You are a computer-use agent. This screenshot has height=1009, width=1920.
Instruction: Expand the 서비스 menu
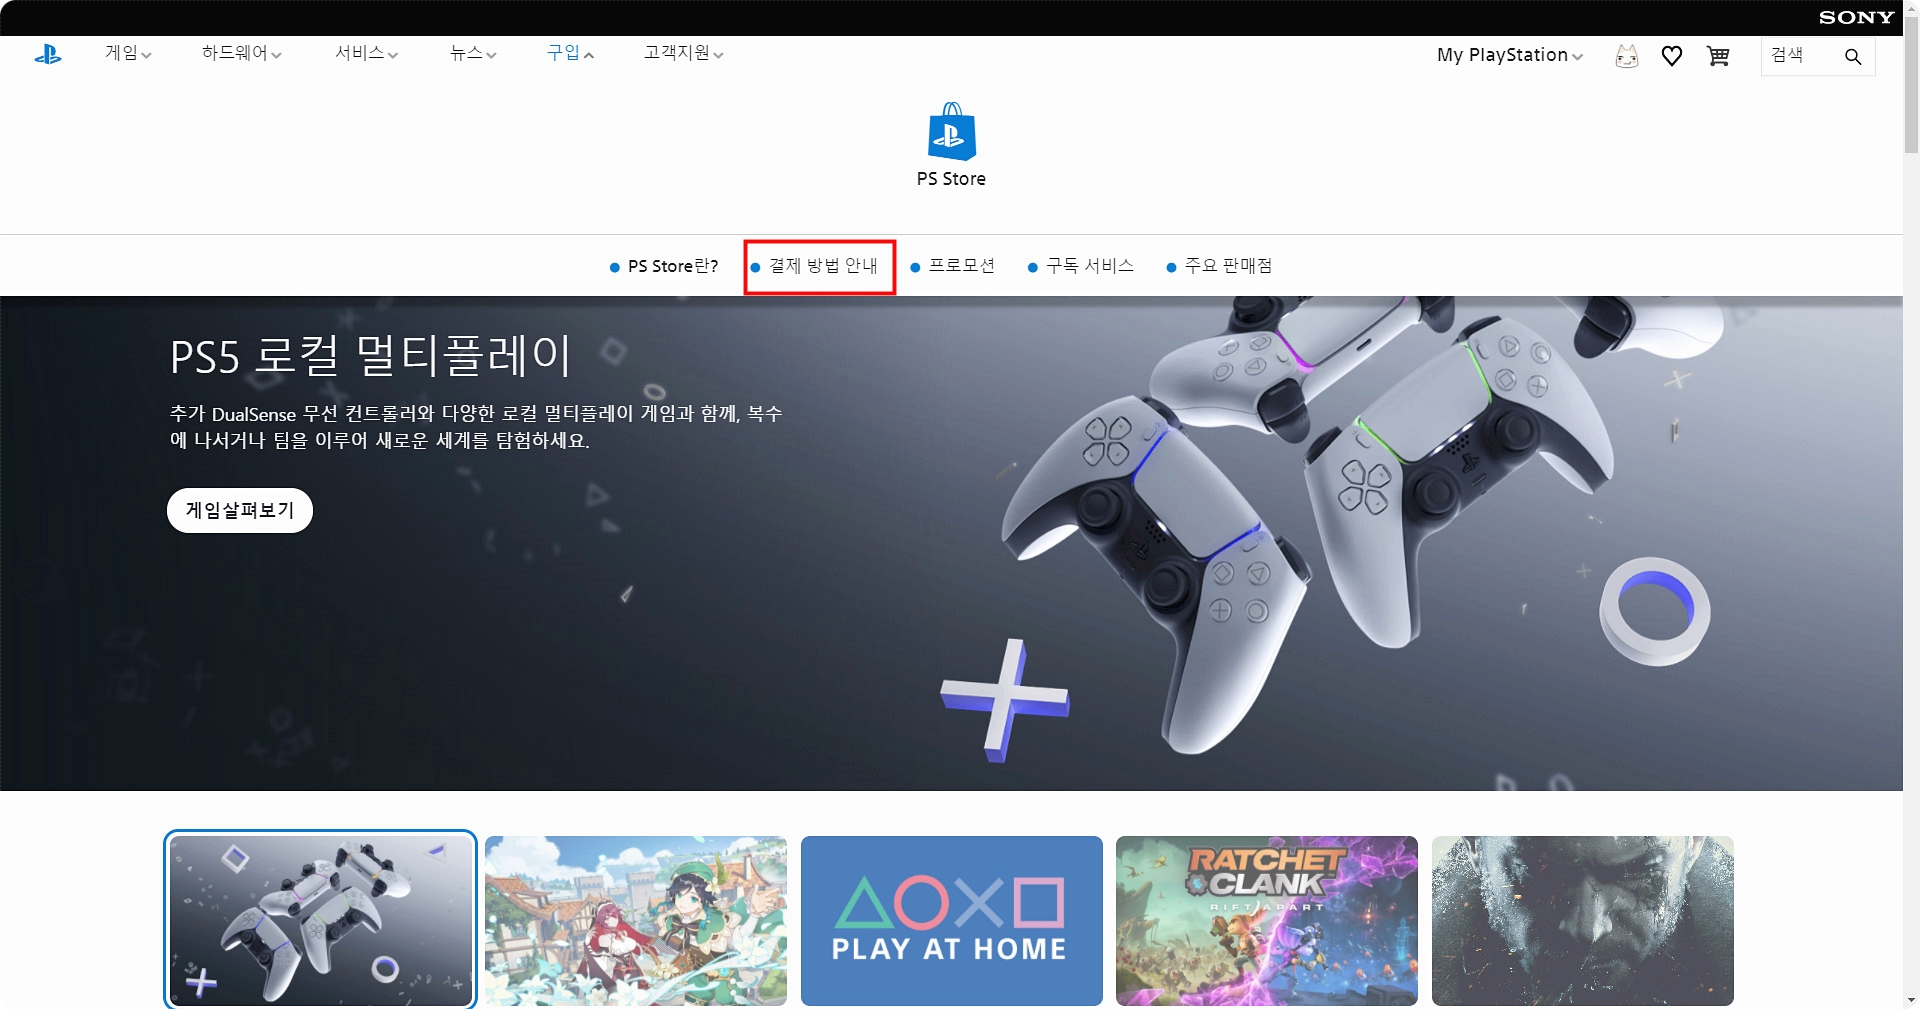pyautogui.click(x=366, y=53)
